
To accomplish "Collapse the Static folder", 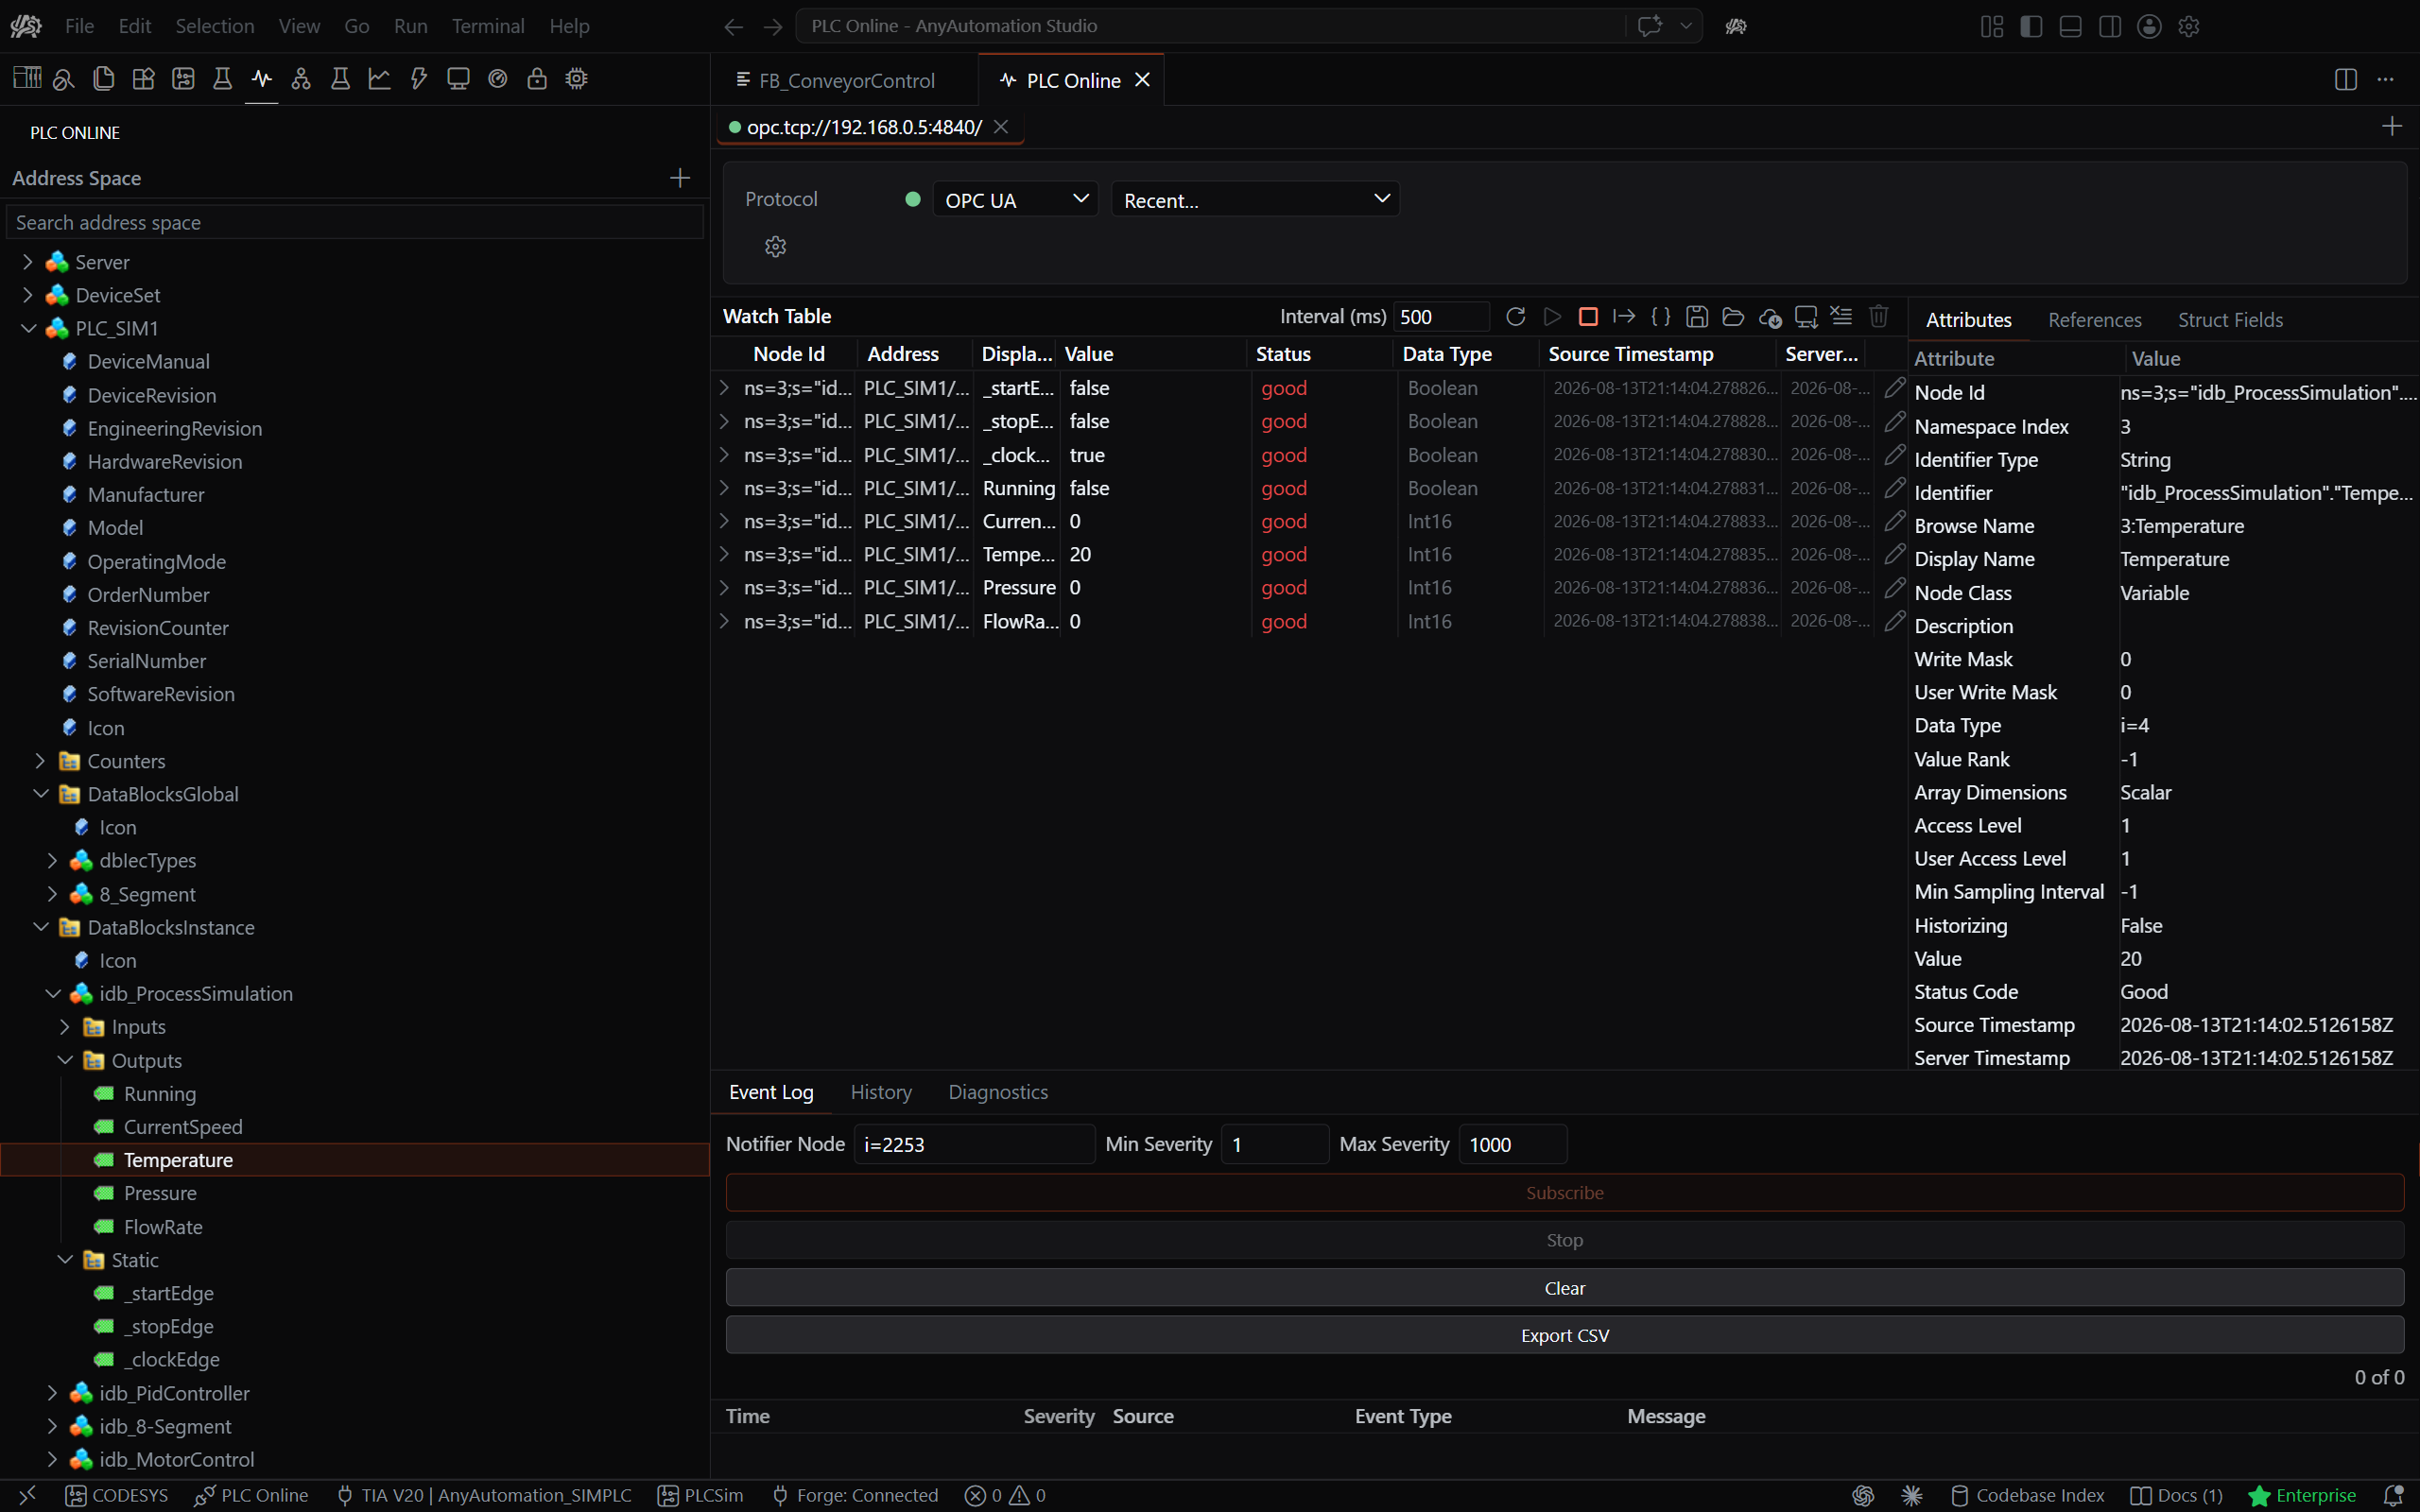I will coord(65,1260).
